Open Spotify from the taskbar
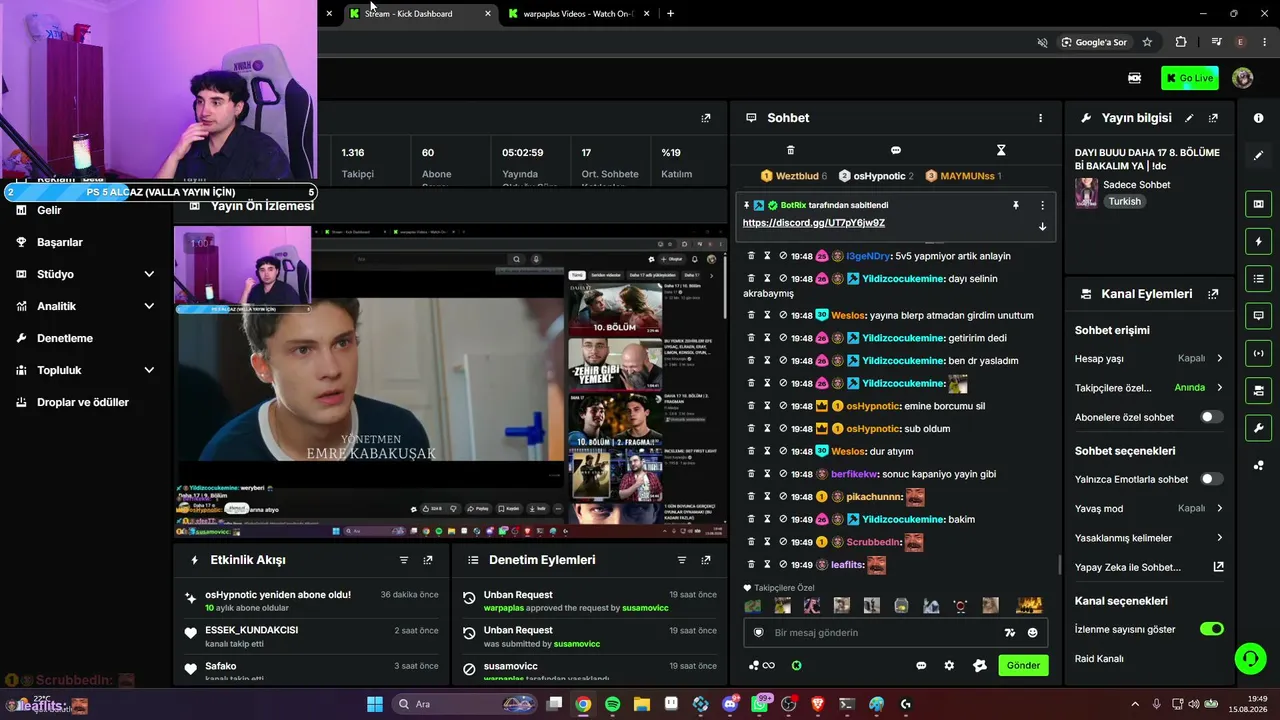Screen dimensions: 1280x720 pos(612,704)
